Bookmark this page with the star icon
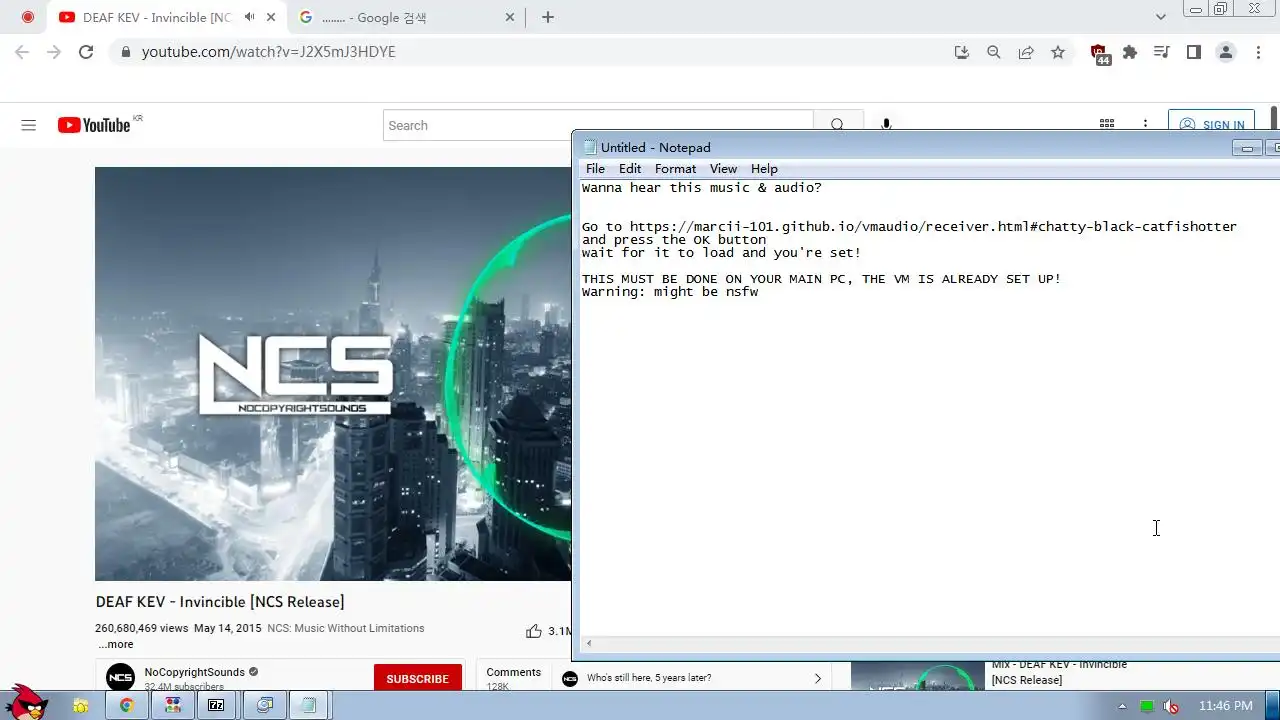This screenshot has height=720, width=1280. click(x=1058, y=52)
